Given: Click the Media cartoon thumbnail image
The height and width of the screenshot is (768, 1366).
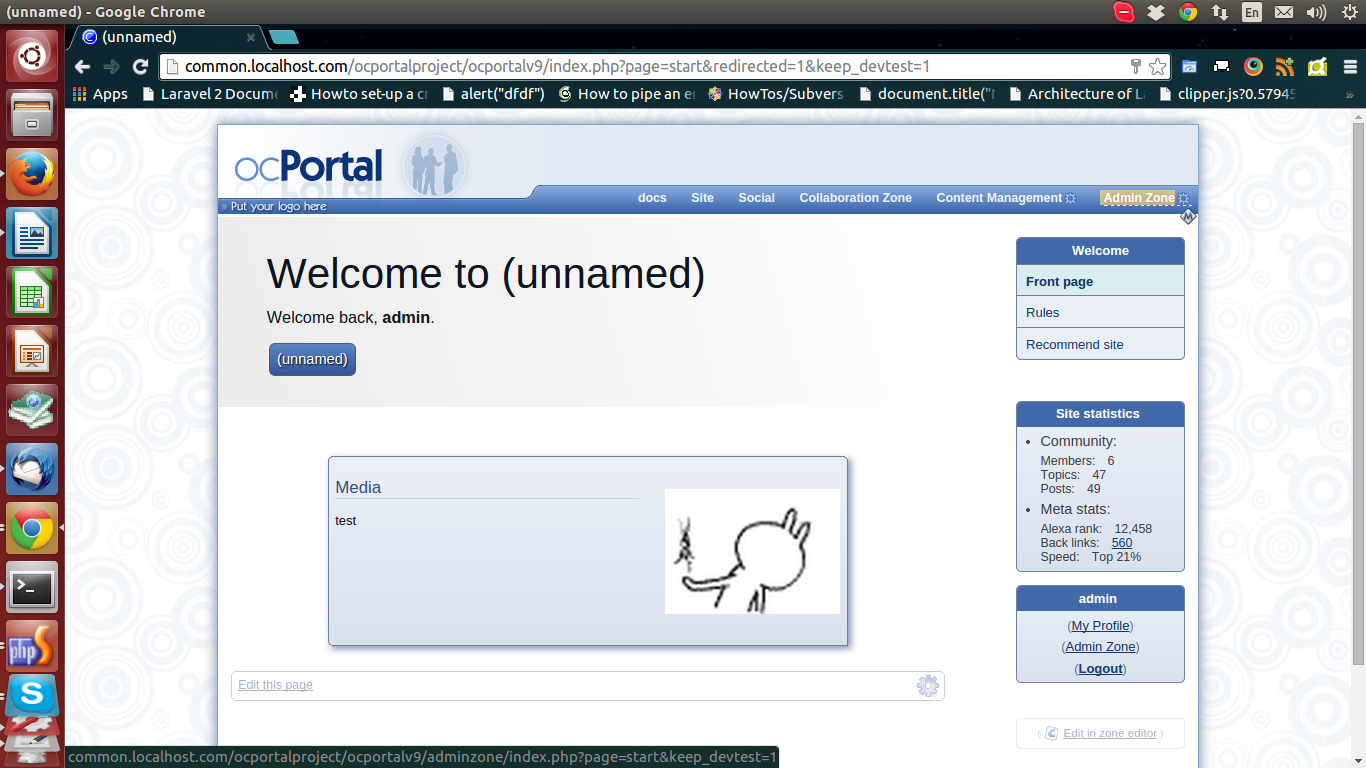Looking at the screenshot, I should (x=752, y=551).
